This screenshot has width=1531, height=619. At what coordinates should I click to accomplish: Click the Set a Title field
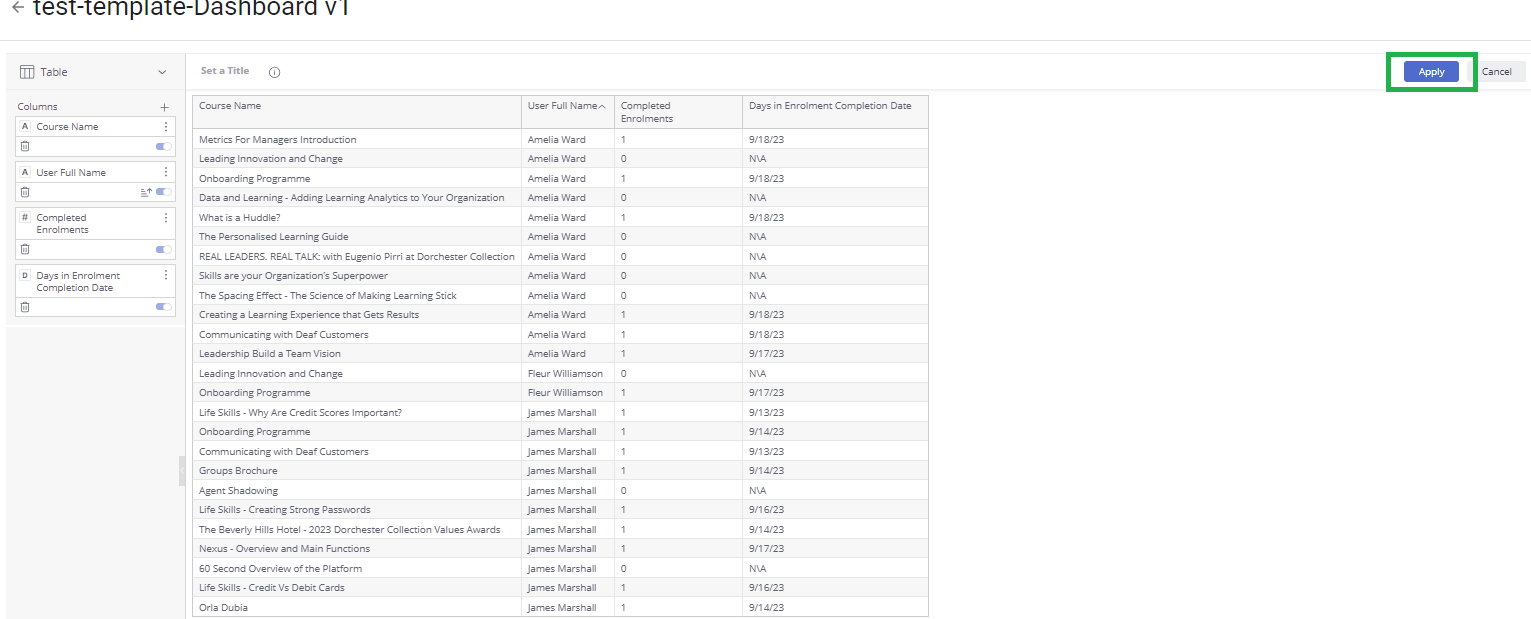point(224,70)
